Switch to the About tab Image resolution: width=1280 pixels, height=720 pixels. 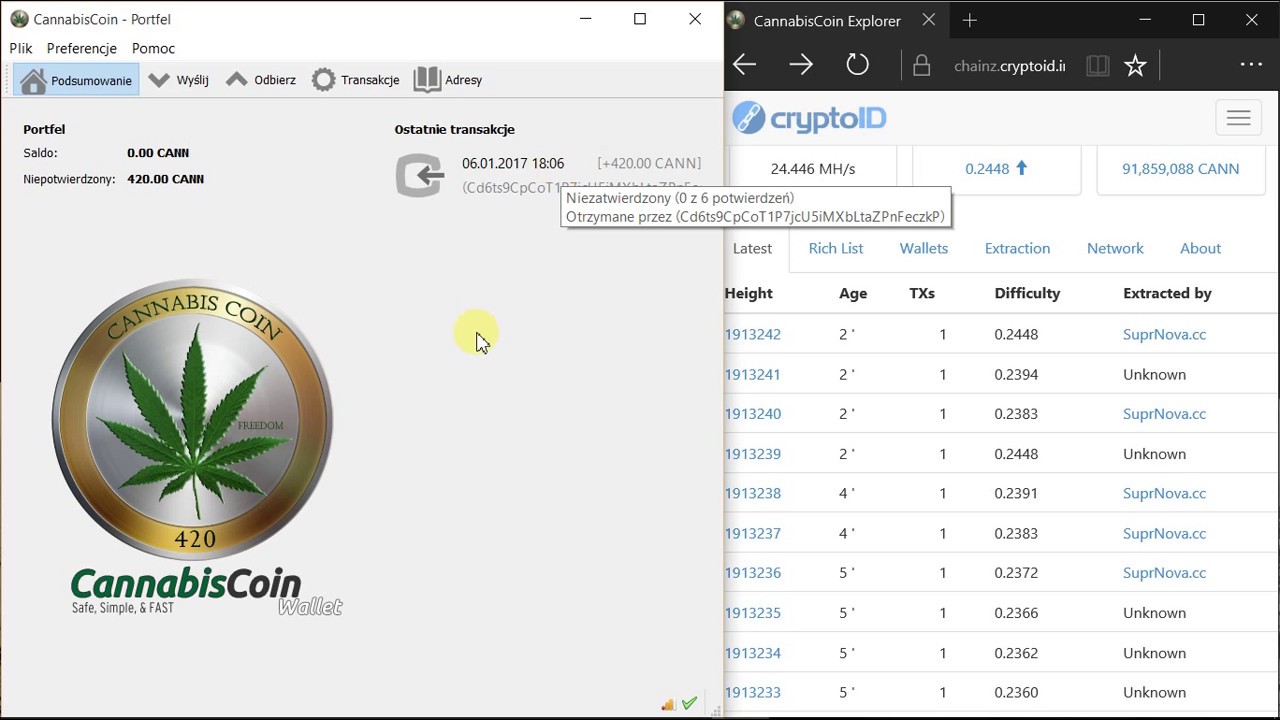pos(1200,248)
